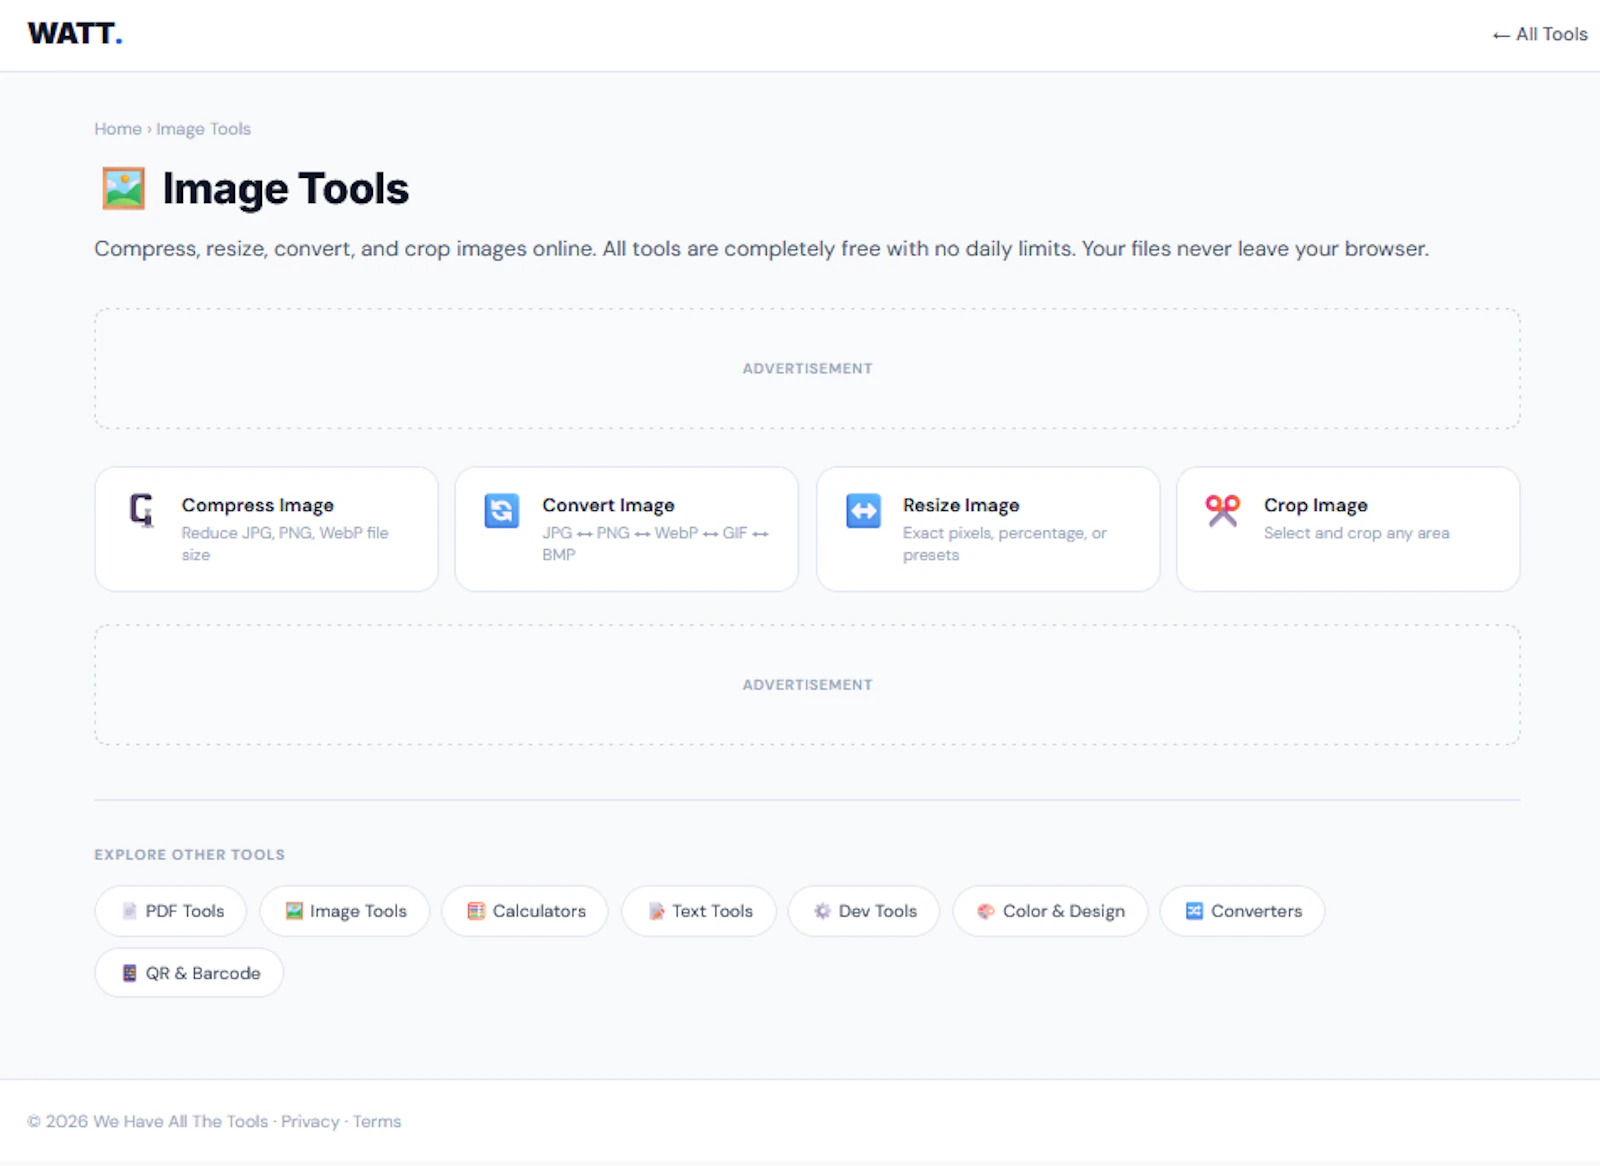This screenshot has width=1600, height=1166.
Task: Click the 'Compress, resize, convert' intro paragraph
Action: (x=761, y=248)
